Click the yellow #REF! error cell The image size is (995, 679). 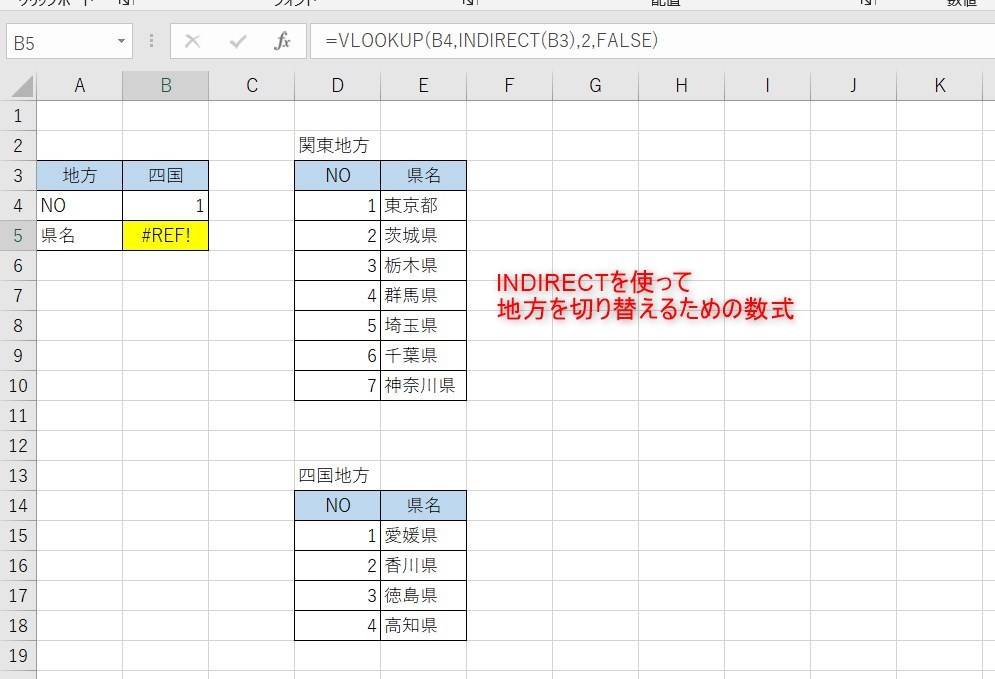(166, 235)
